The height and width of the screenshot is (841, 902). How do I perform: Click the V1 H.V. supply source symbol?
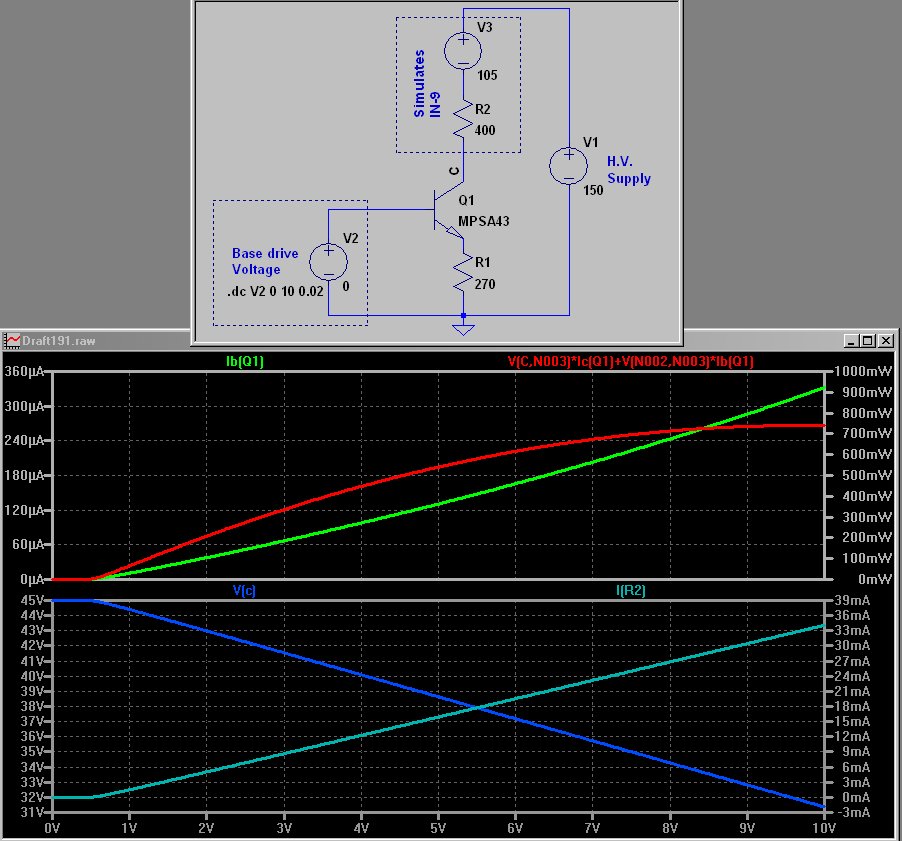pos(569,166)
